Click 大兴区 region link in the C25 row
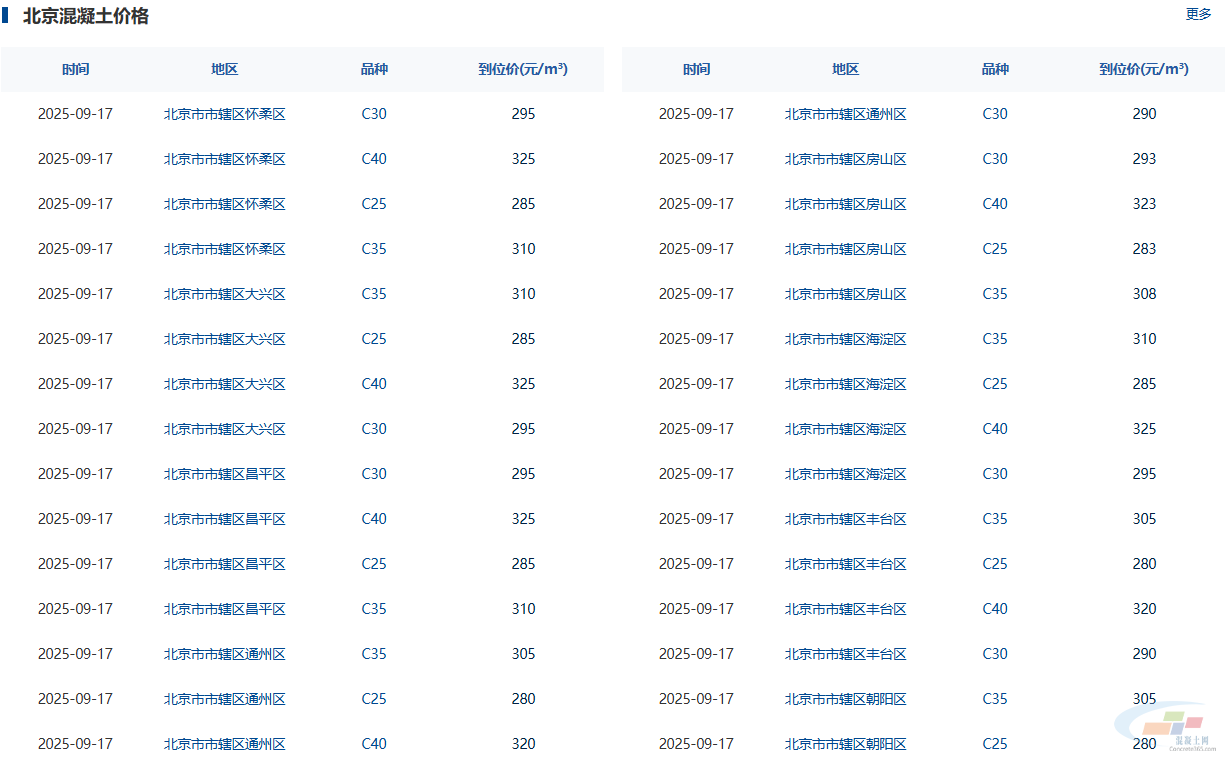 point(225,339)
